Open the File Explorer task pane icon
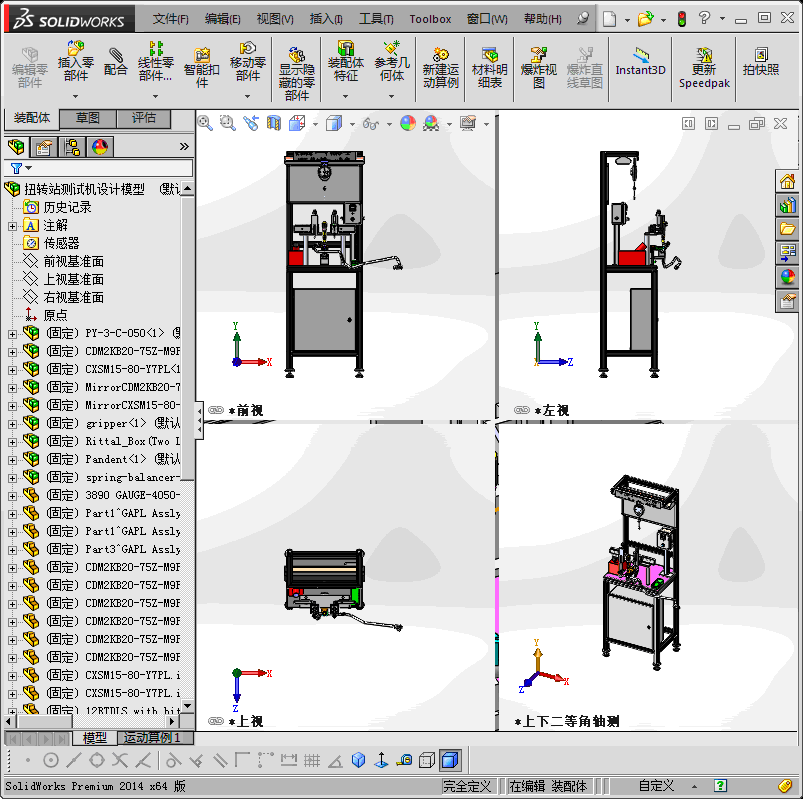 tap(788, 228)
